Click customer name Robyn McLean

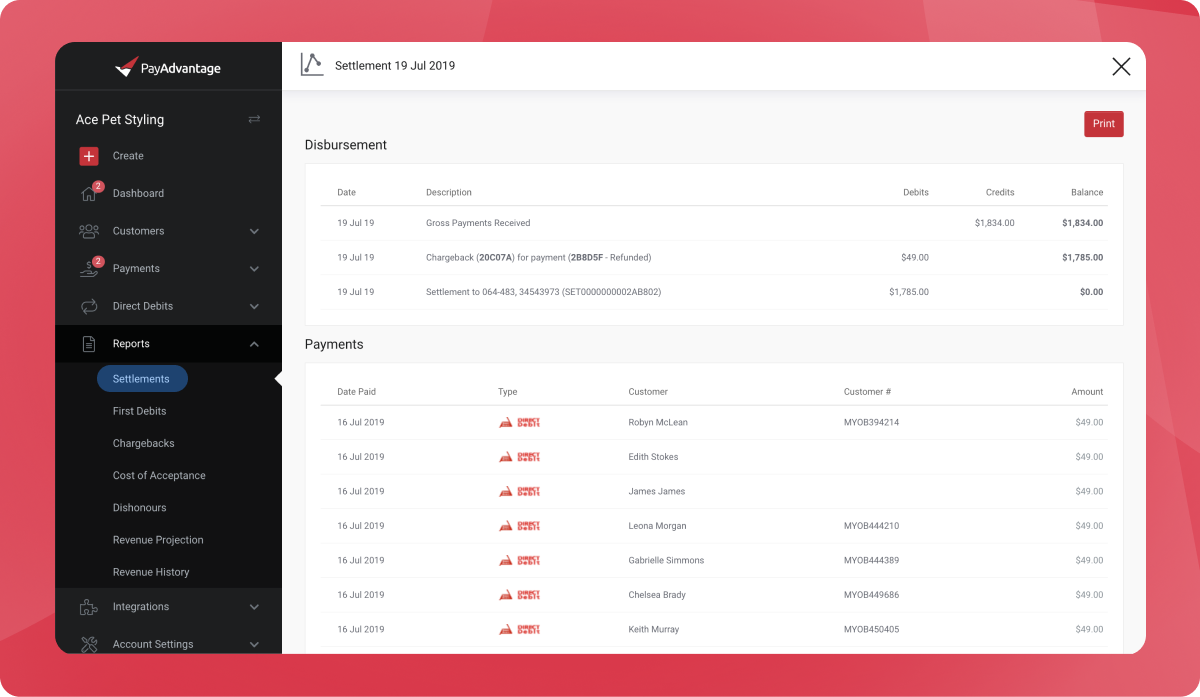pos(658,422)
